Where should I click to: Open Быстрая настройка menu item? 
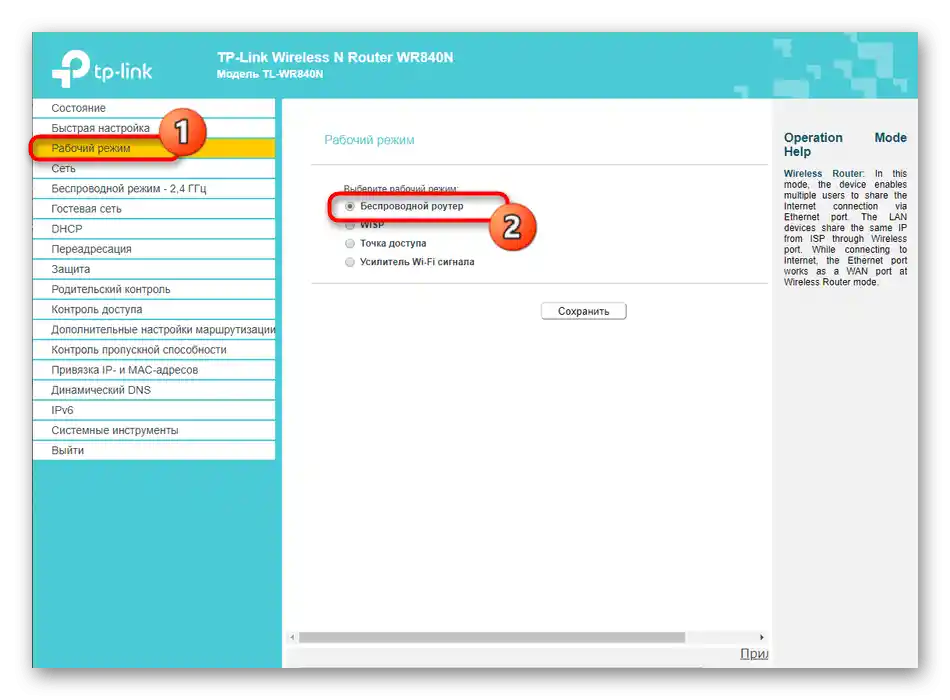click(x=154, y=128)
